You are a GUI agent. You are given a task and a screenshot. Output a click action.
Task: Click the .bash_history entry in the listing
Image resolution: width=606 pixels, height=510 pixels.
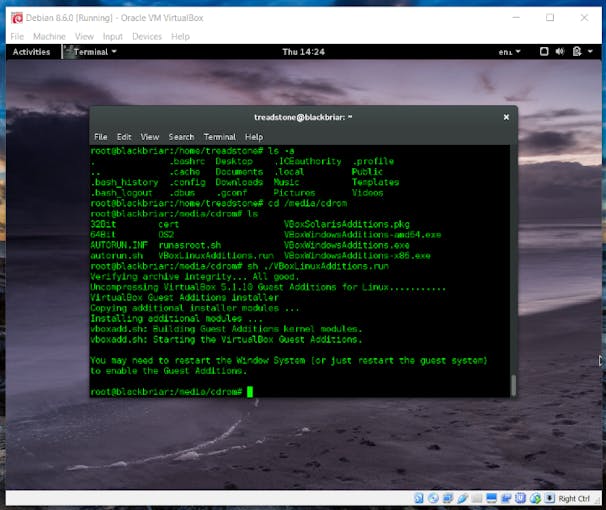124,182
